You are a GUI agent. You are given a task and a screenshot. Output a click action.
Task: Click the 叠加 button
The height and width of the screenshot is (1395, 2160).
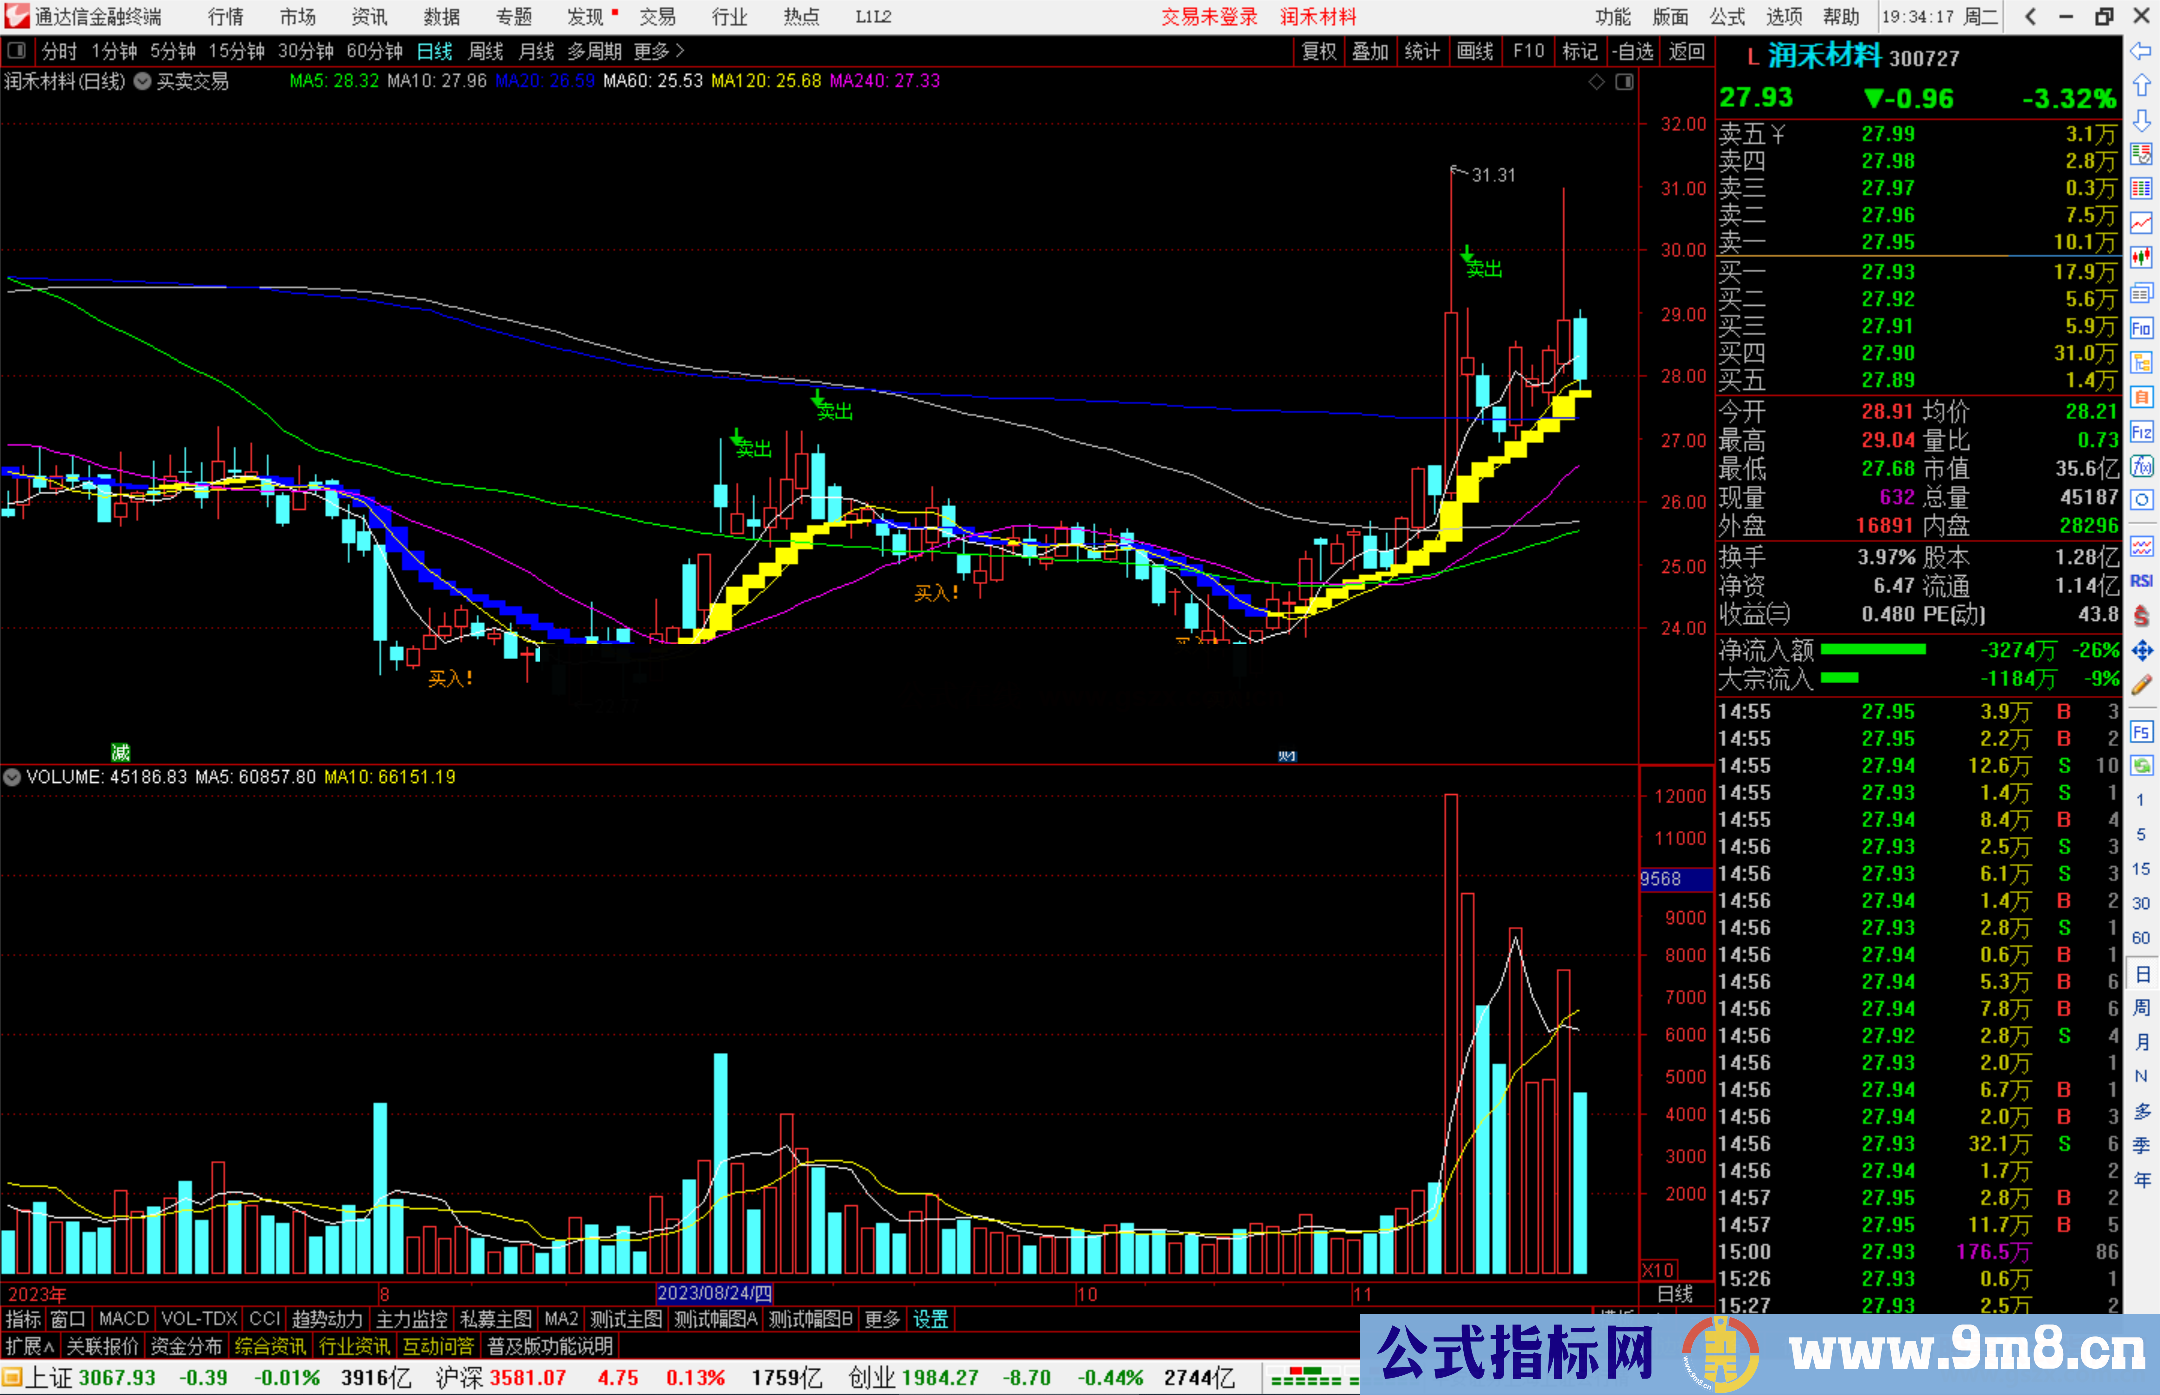pyautogui.click(x=1370, y=51)
